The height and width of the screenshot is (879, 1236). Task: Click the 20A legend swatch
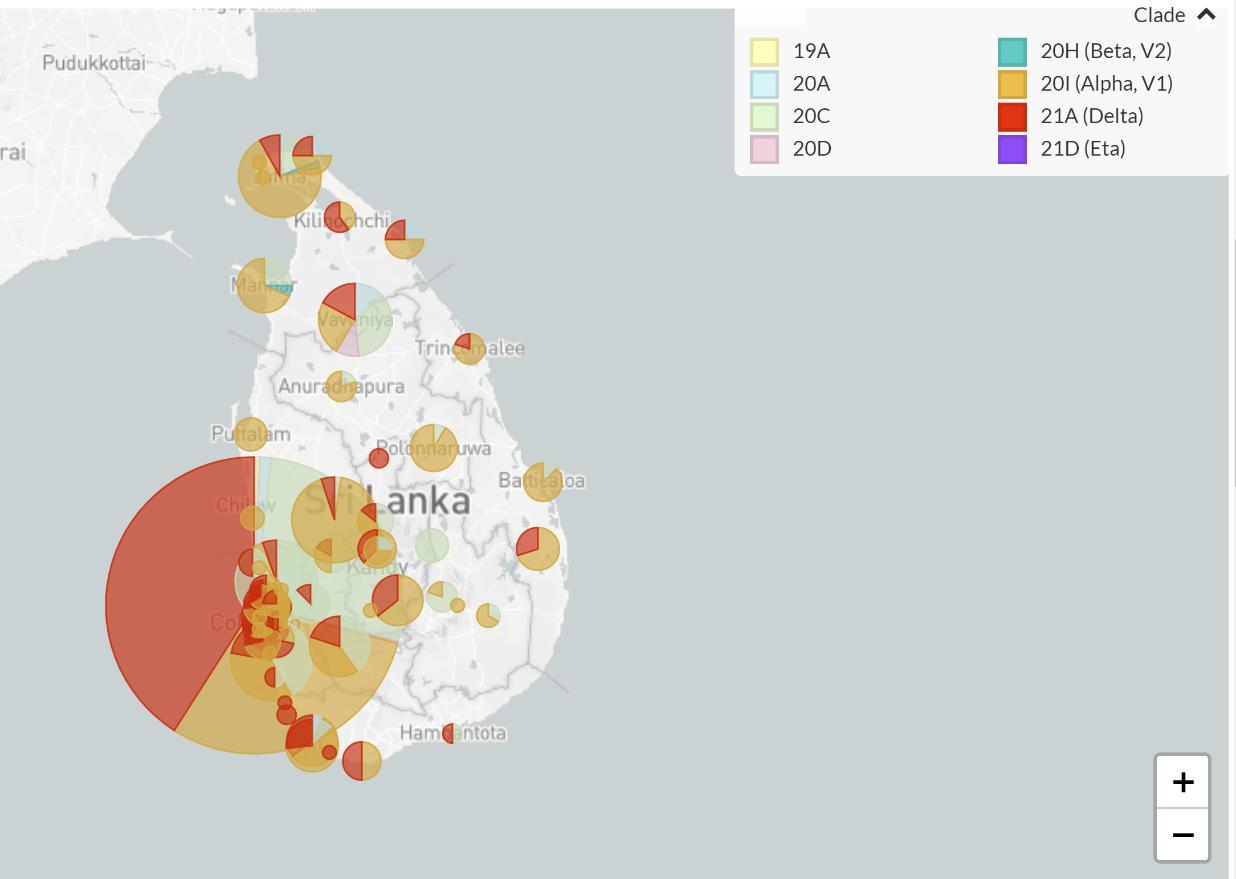(x=764, y=84)
